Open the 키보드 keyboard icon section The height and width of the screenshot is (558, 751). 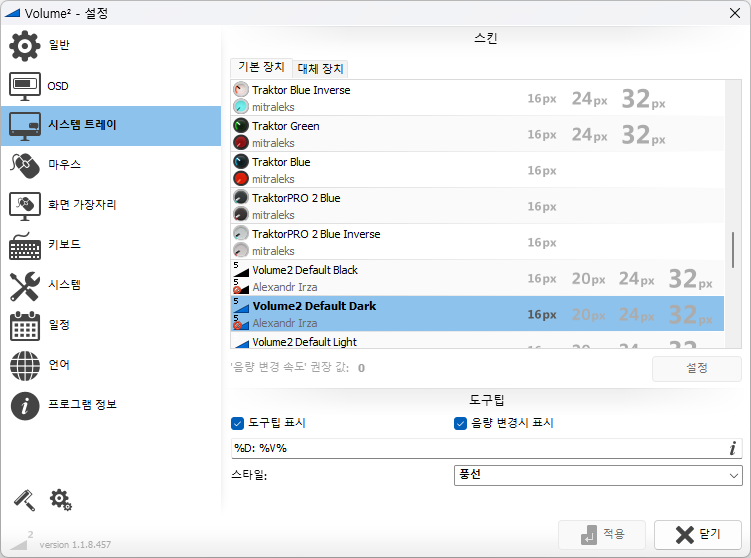pyautogui.click(x=24, y=246)
